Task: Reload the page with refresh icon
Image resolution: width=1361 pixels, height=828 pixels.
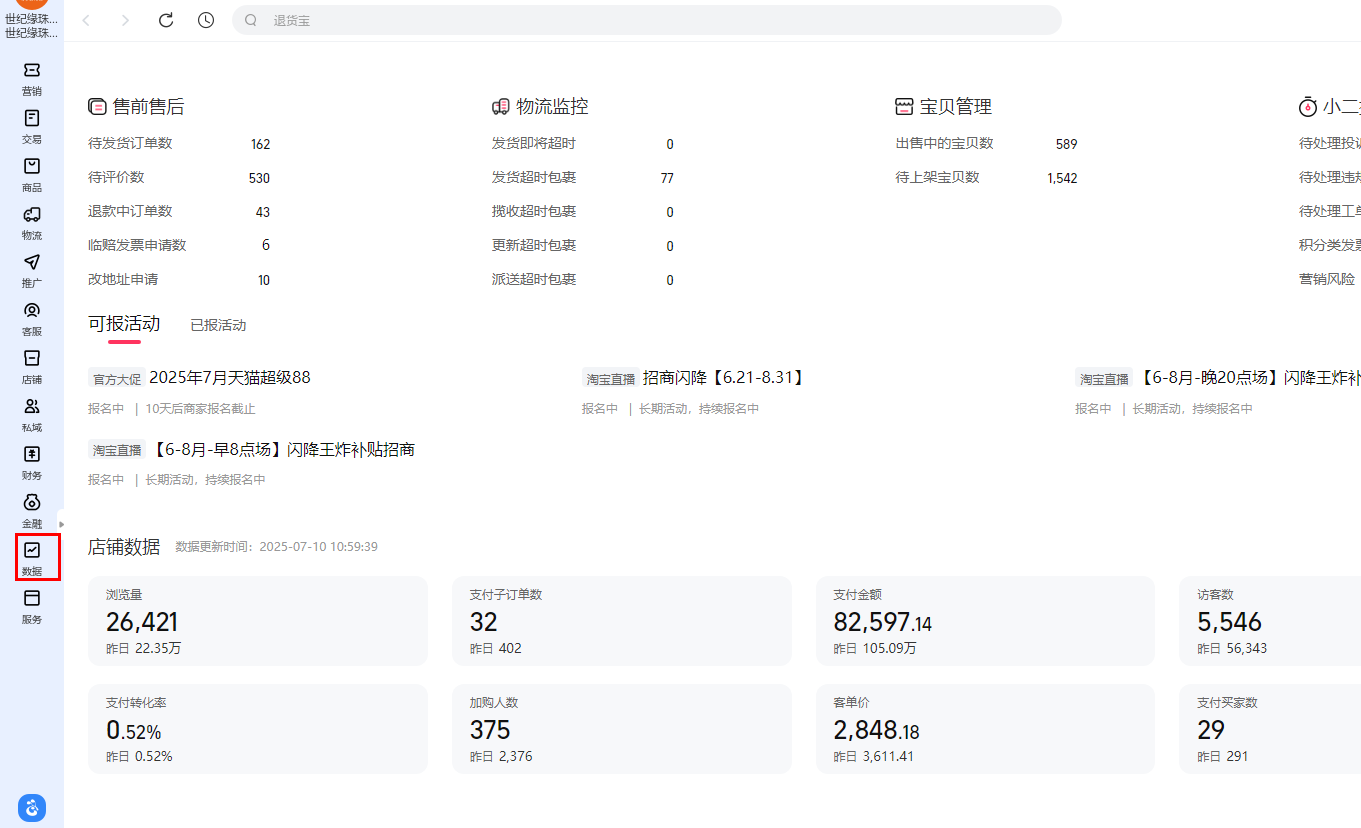Action: [x=166, y=20]
